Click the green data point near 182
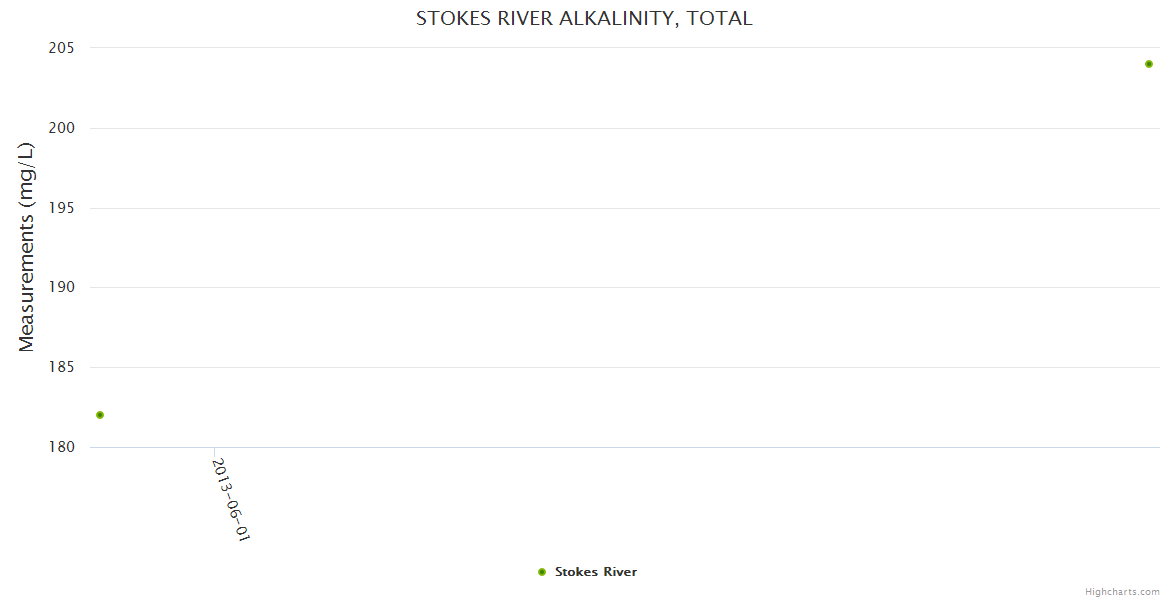The height and width of the screenshot is (600, 1170). pyautogui.click(x=100, y=415)
